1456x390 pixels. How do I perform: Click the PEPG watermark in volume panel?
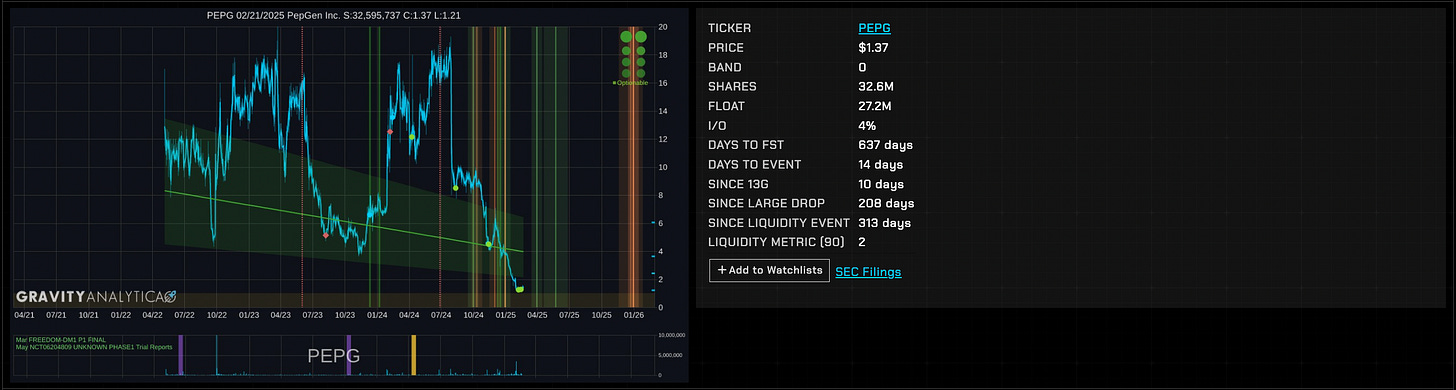[x=333, y=355]
